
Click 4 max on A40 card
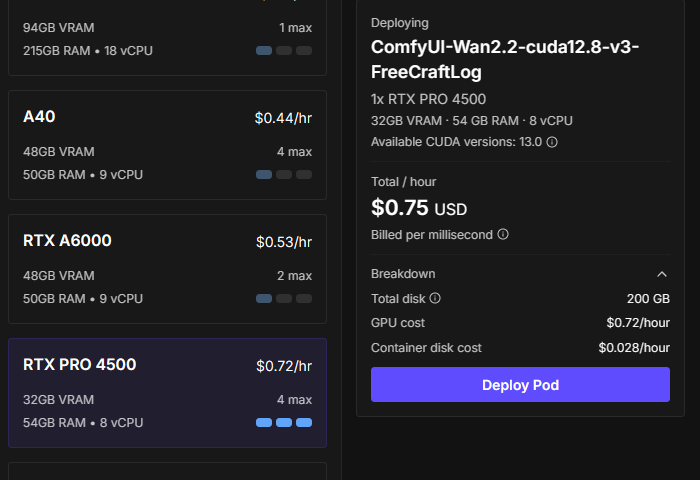[294, 152]
